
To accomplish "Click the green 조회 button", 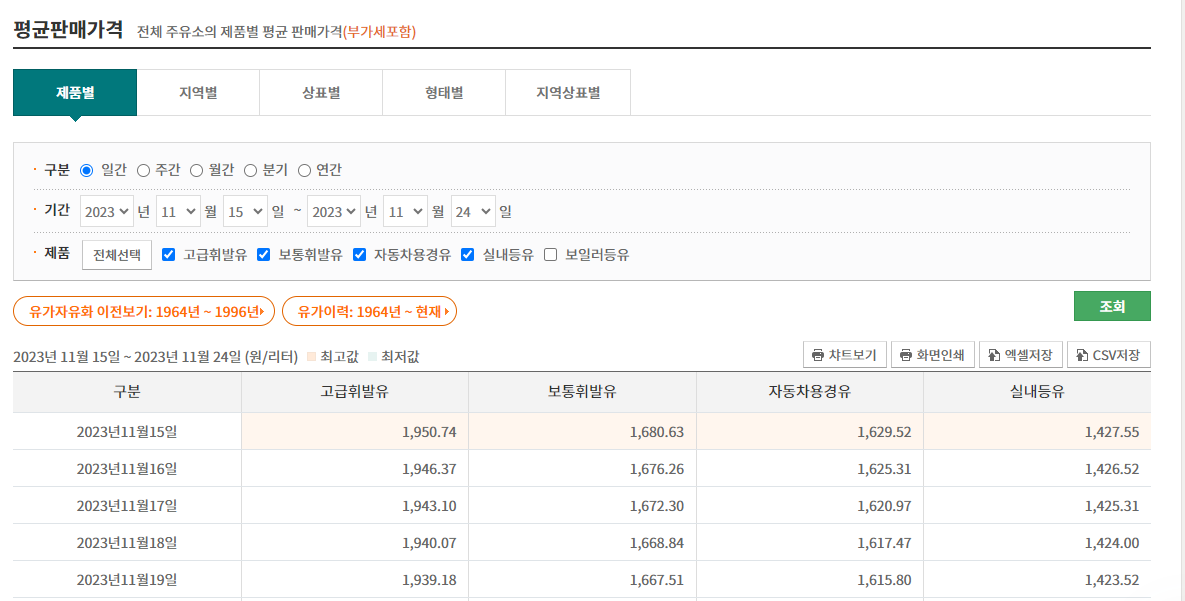I will coord(1112,306).
